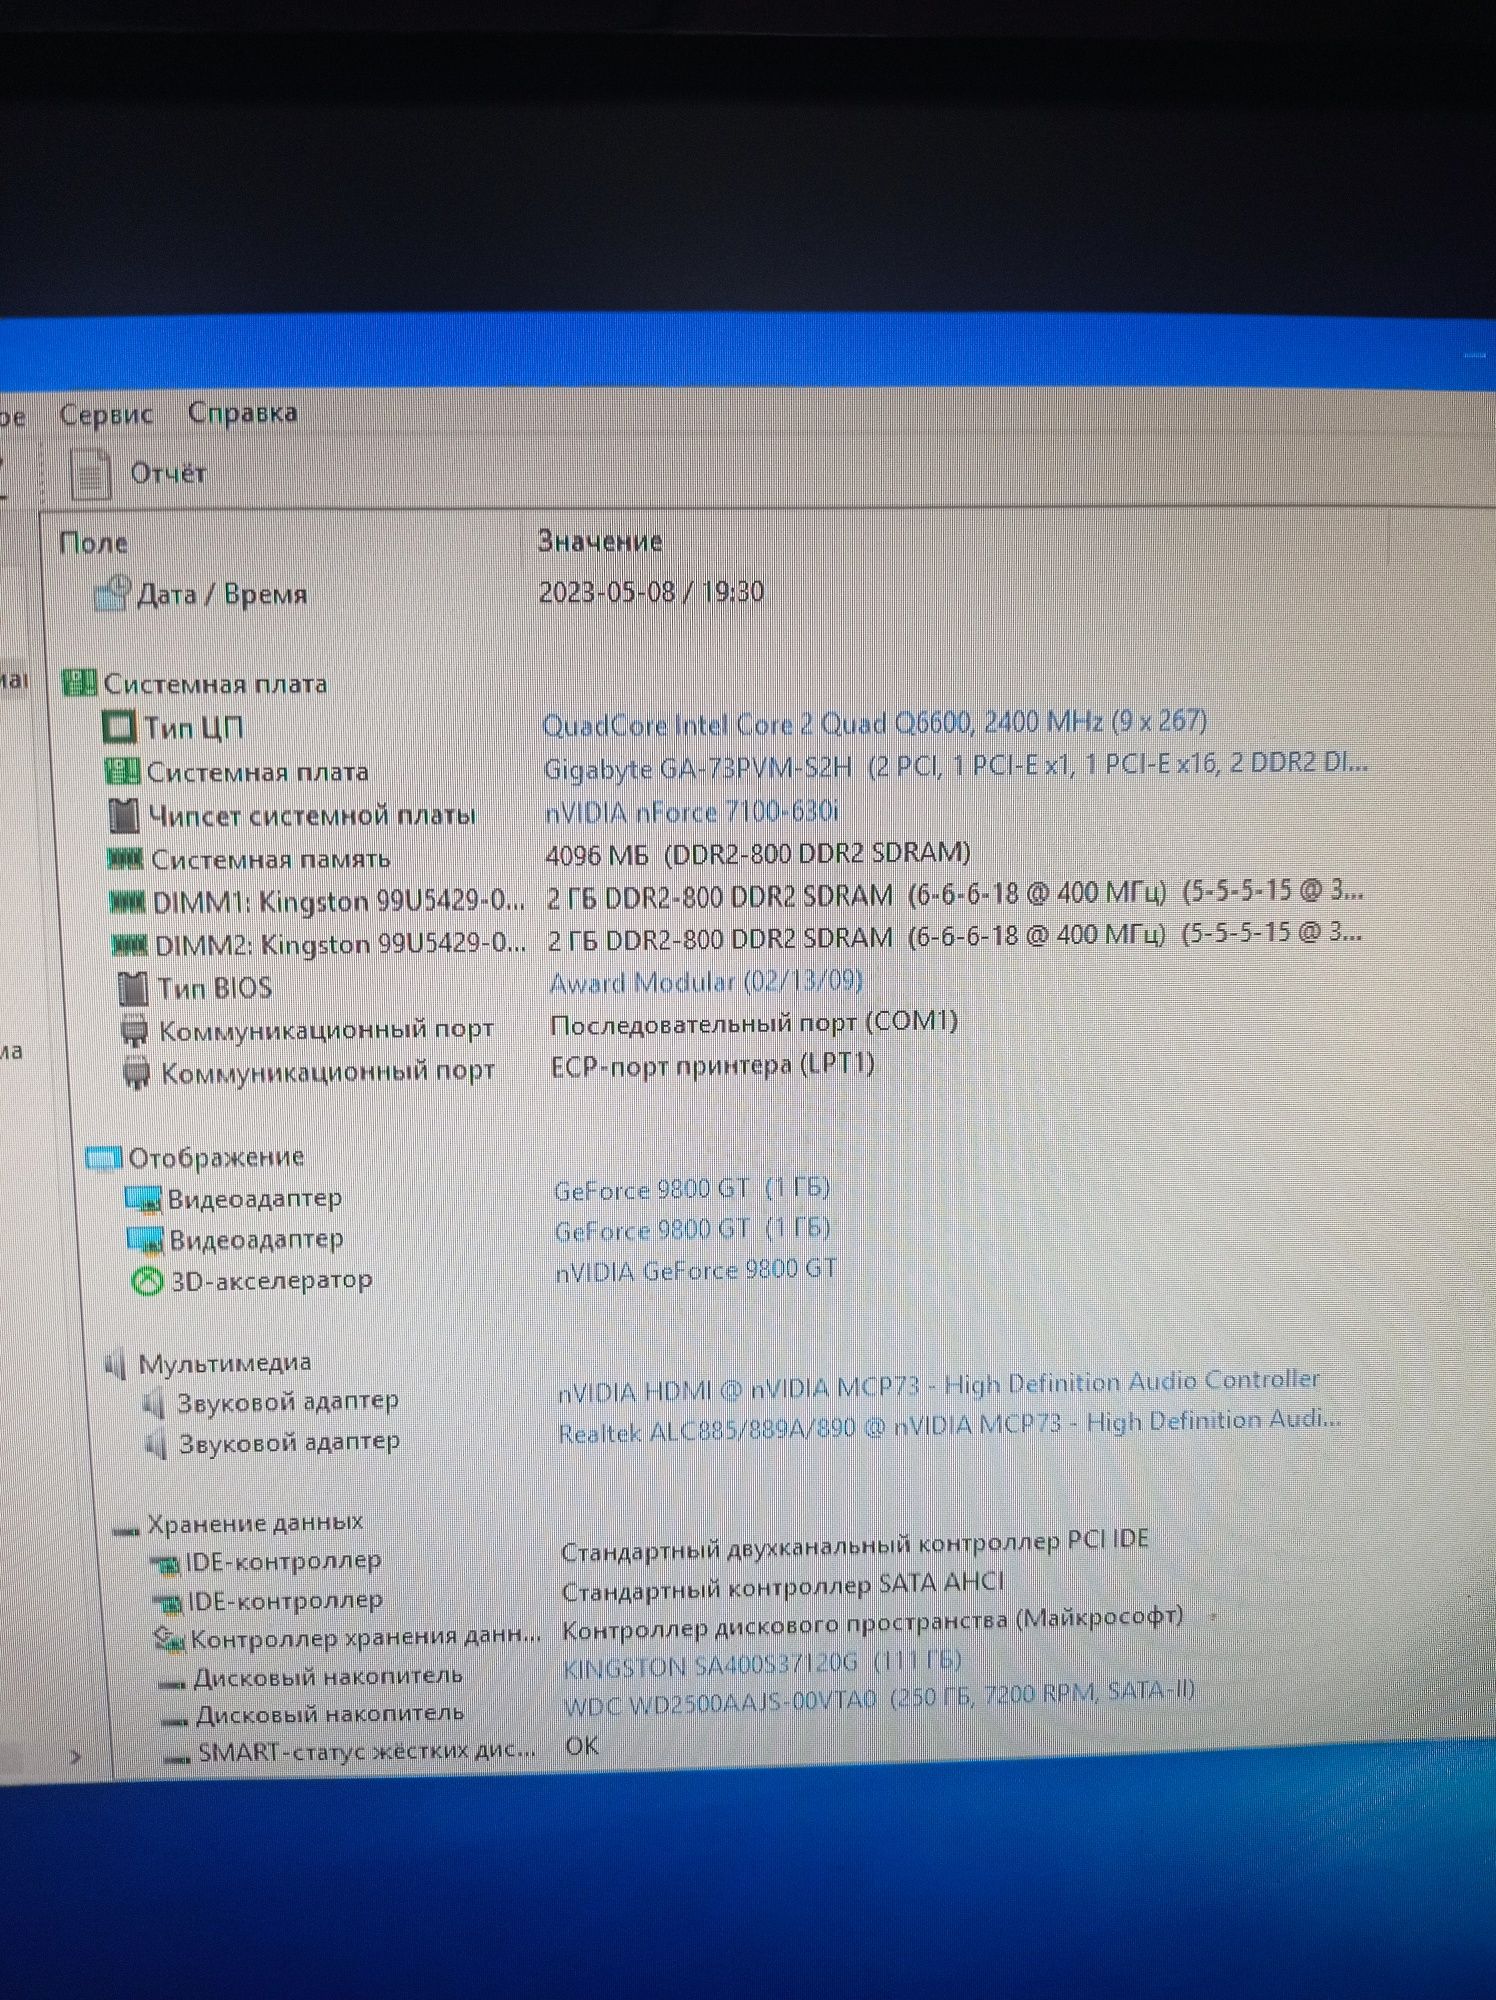The width and height of the screenshot is (1496, 2000).
Task: Select the Стандартный контроллер SATA AHCI value
Action: click(783, 1587)
